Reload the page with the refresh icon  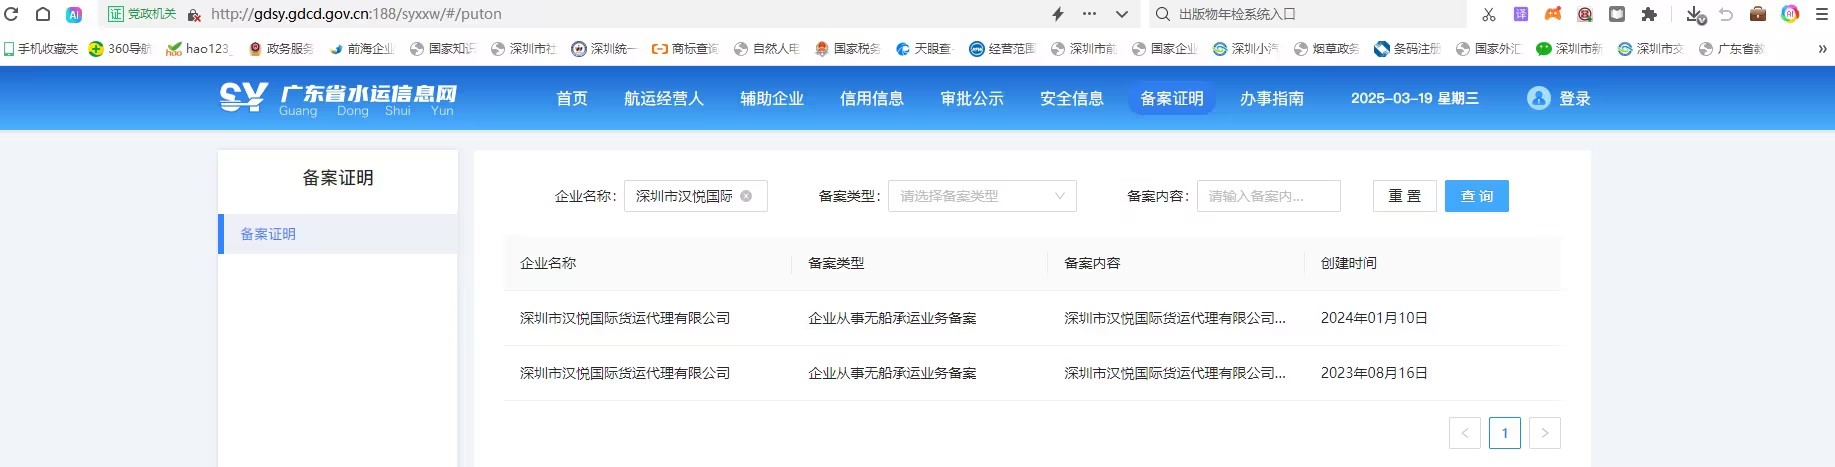coord(12,14)
